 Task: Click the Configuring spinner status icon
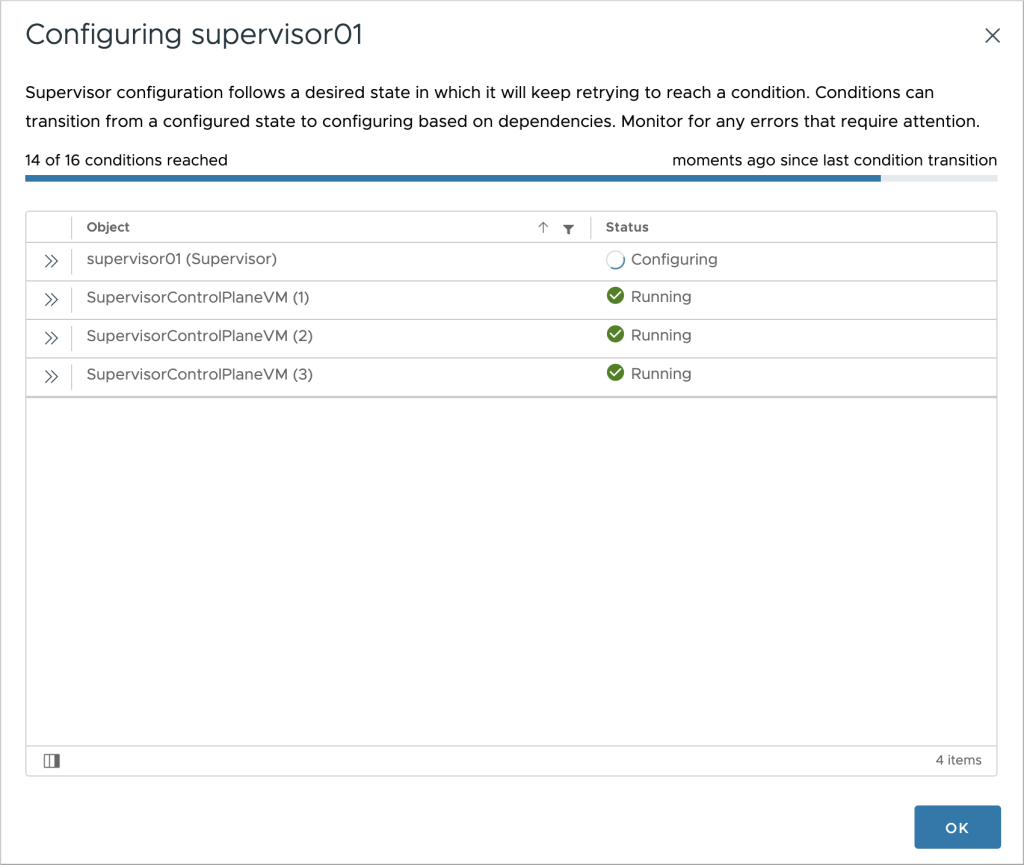click(615, 260)
